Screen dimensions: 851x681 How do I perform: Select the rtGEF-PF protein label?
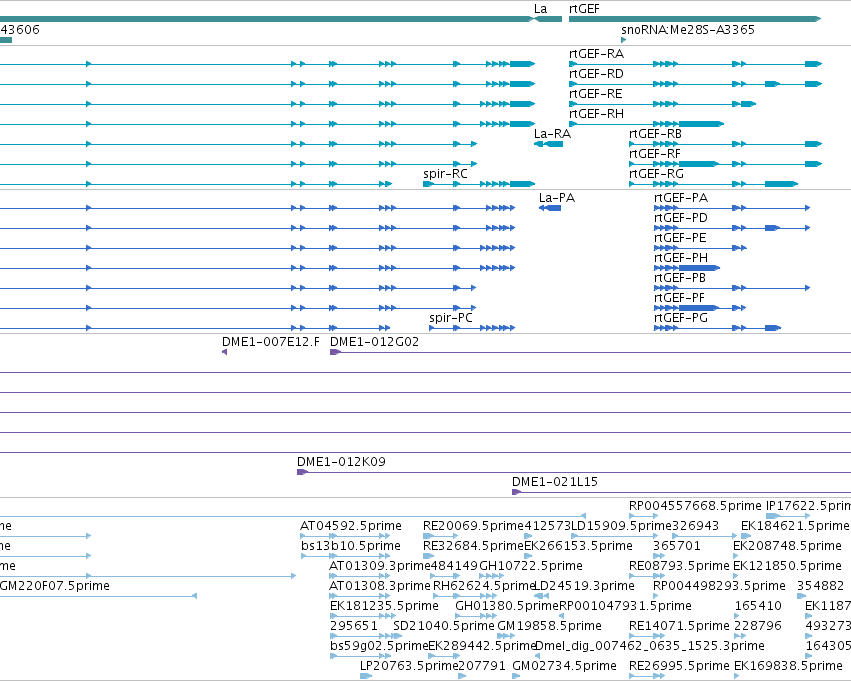point(679,298)
